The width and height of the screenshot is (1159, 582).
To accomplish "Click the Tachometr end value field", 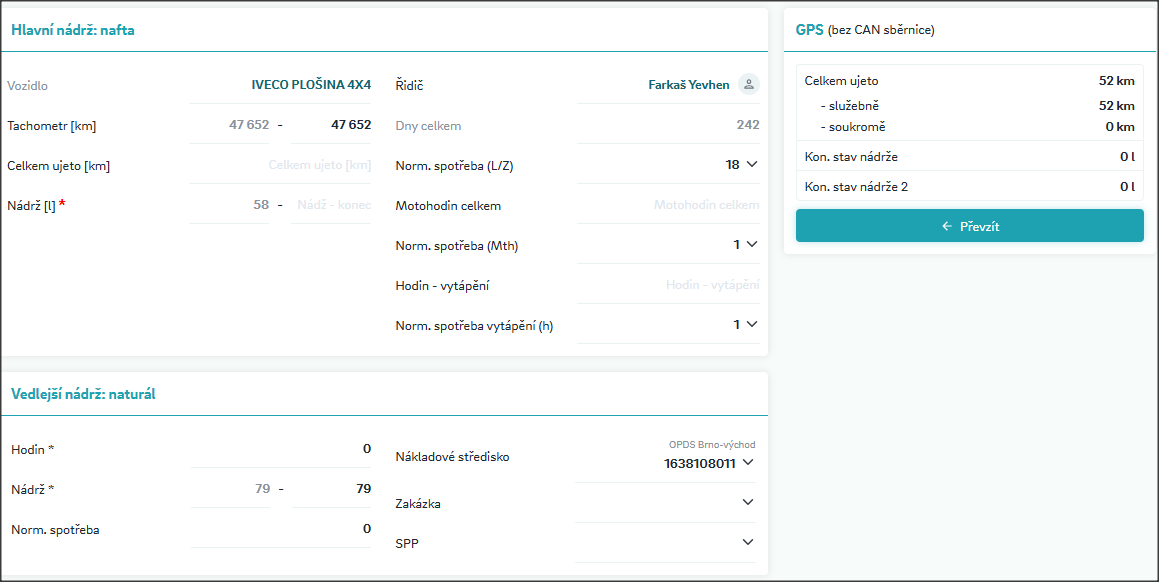I will tap(332, 125).
